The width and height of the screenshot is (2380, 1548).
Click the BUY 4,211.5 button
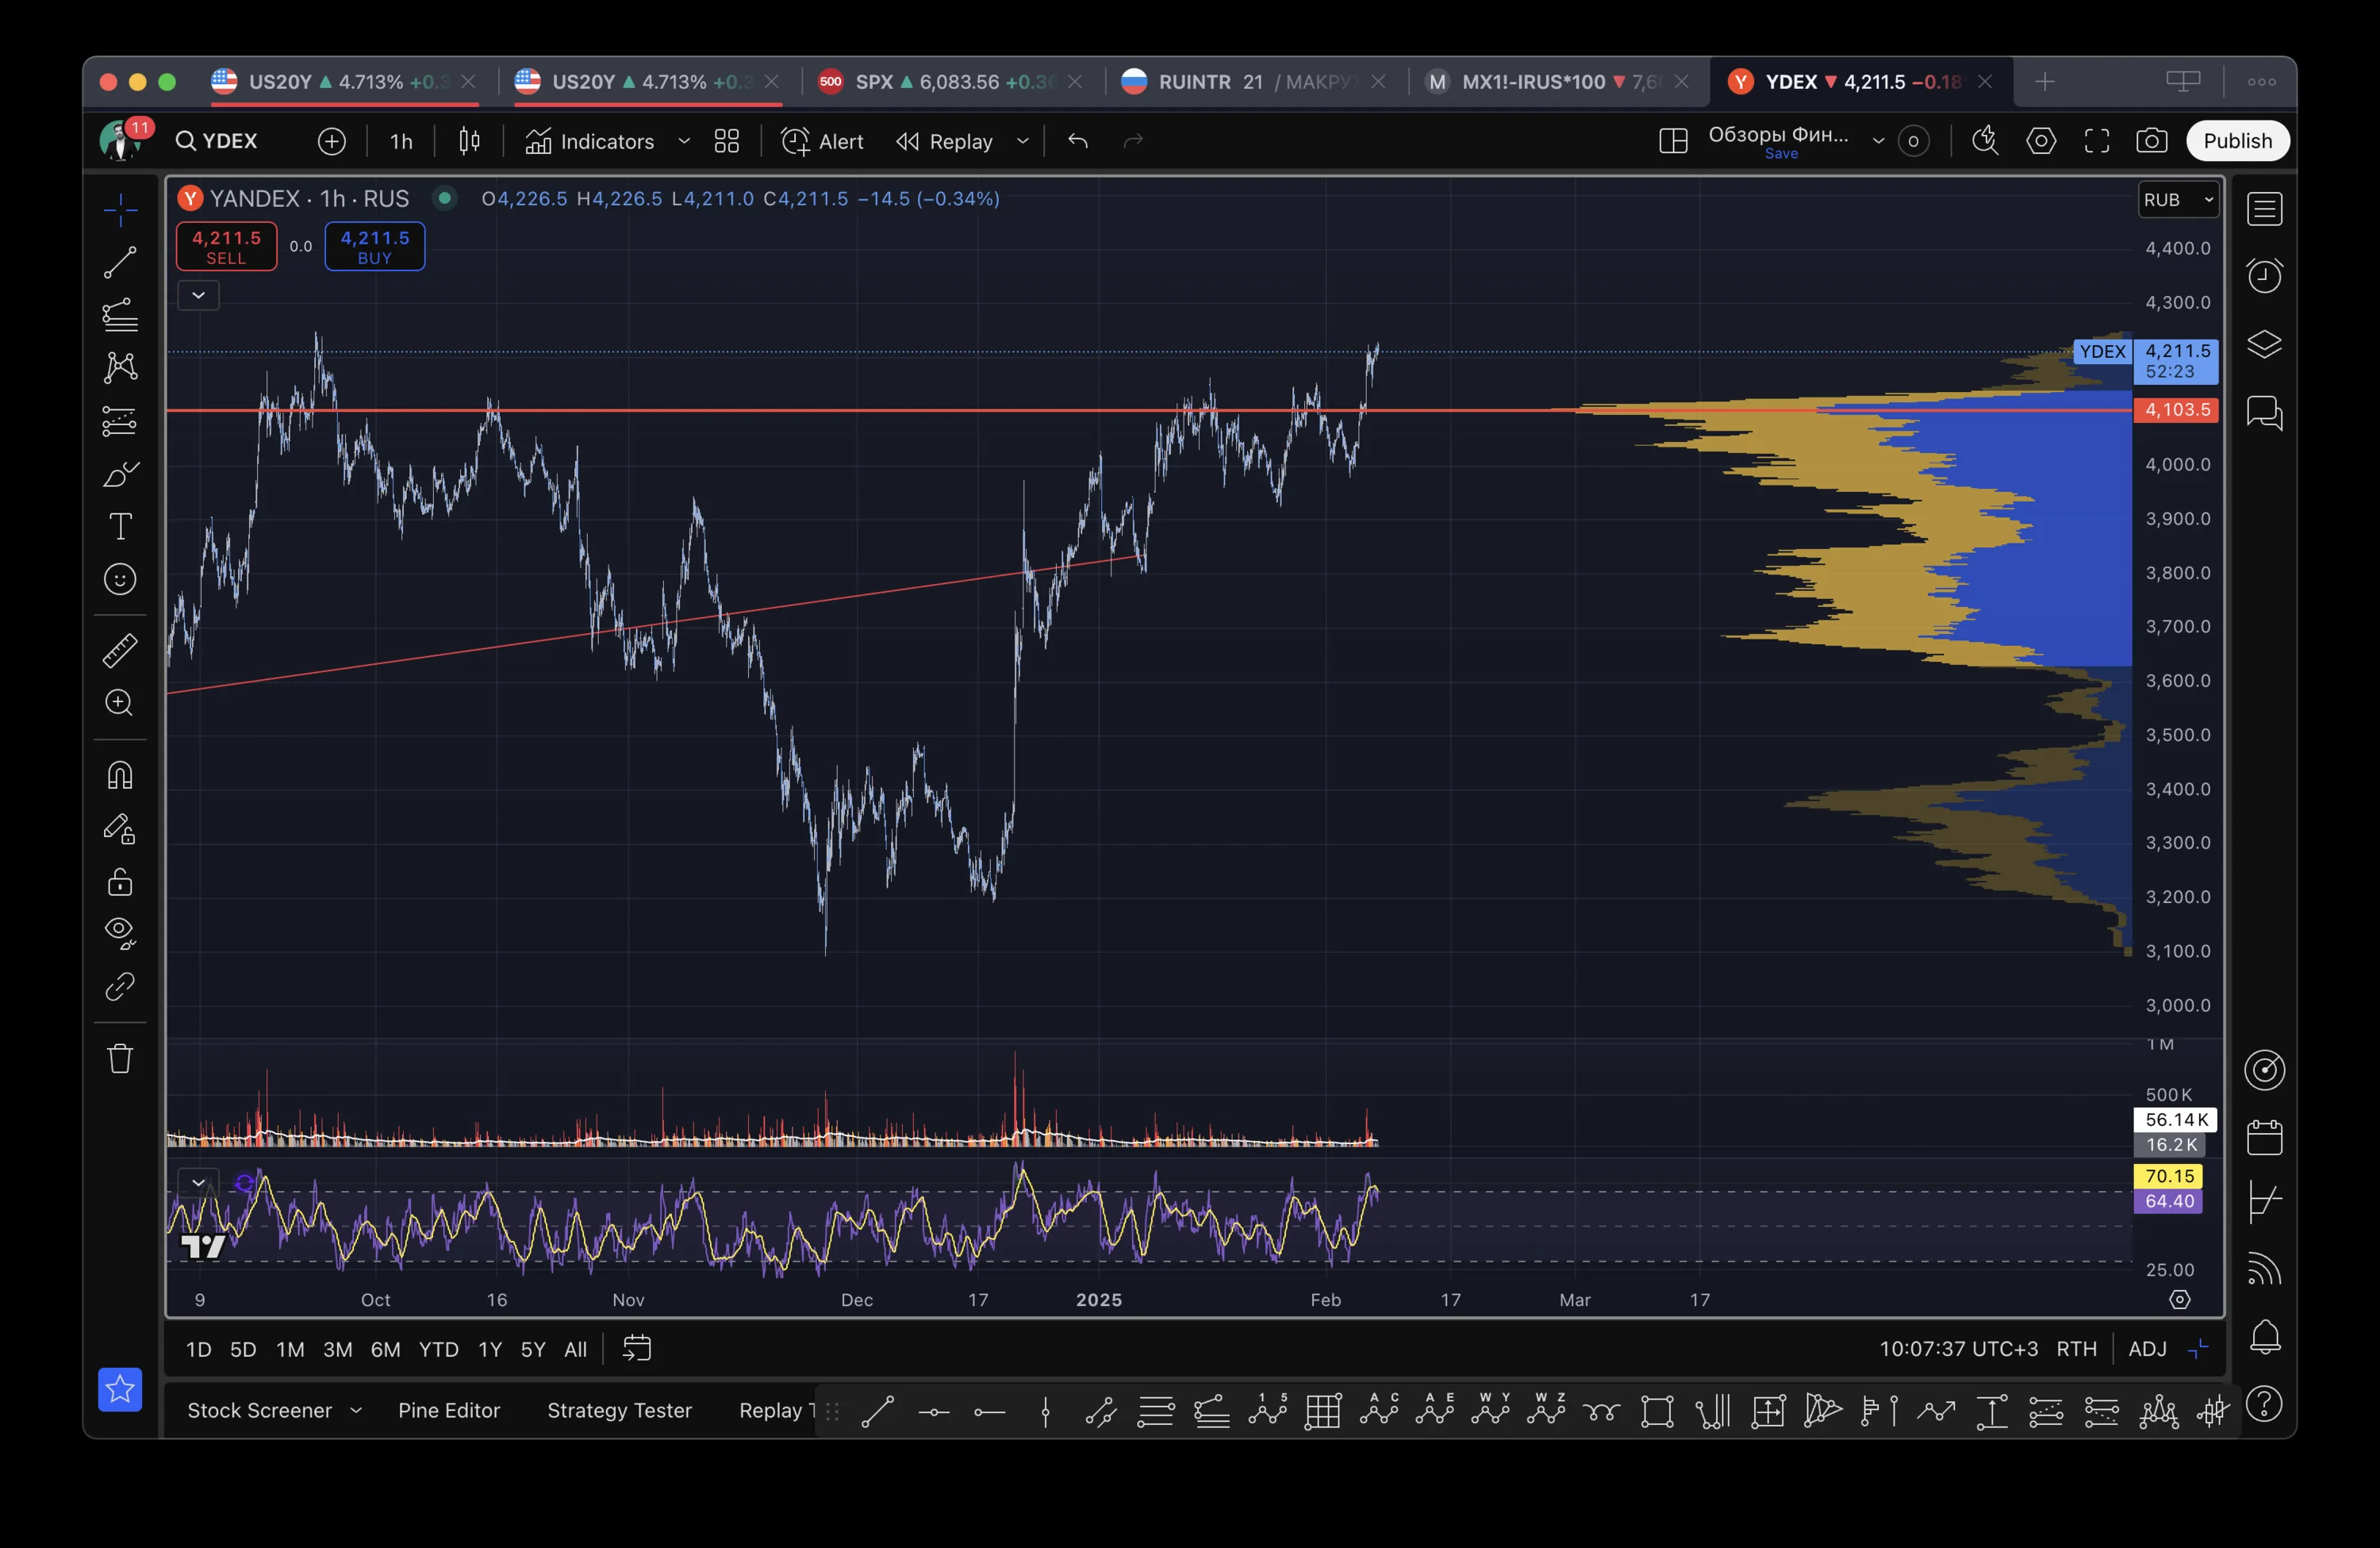375,246
